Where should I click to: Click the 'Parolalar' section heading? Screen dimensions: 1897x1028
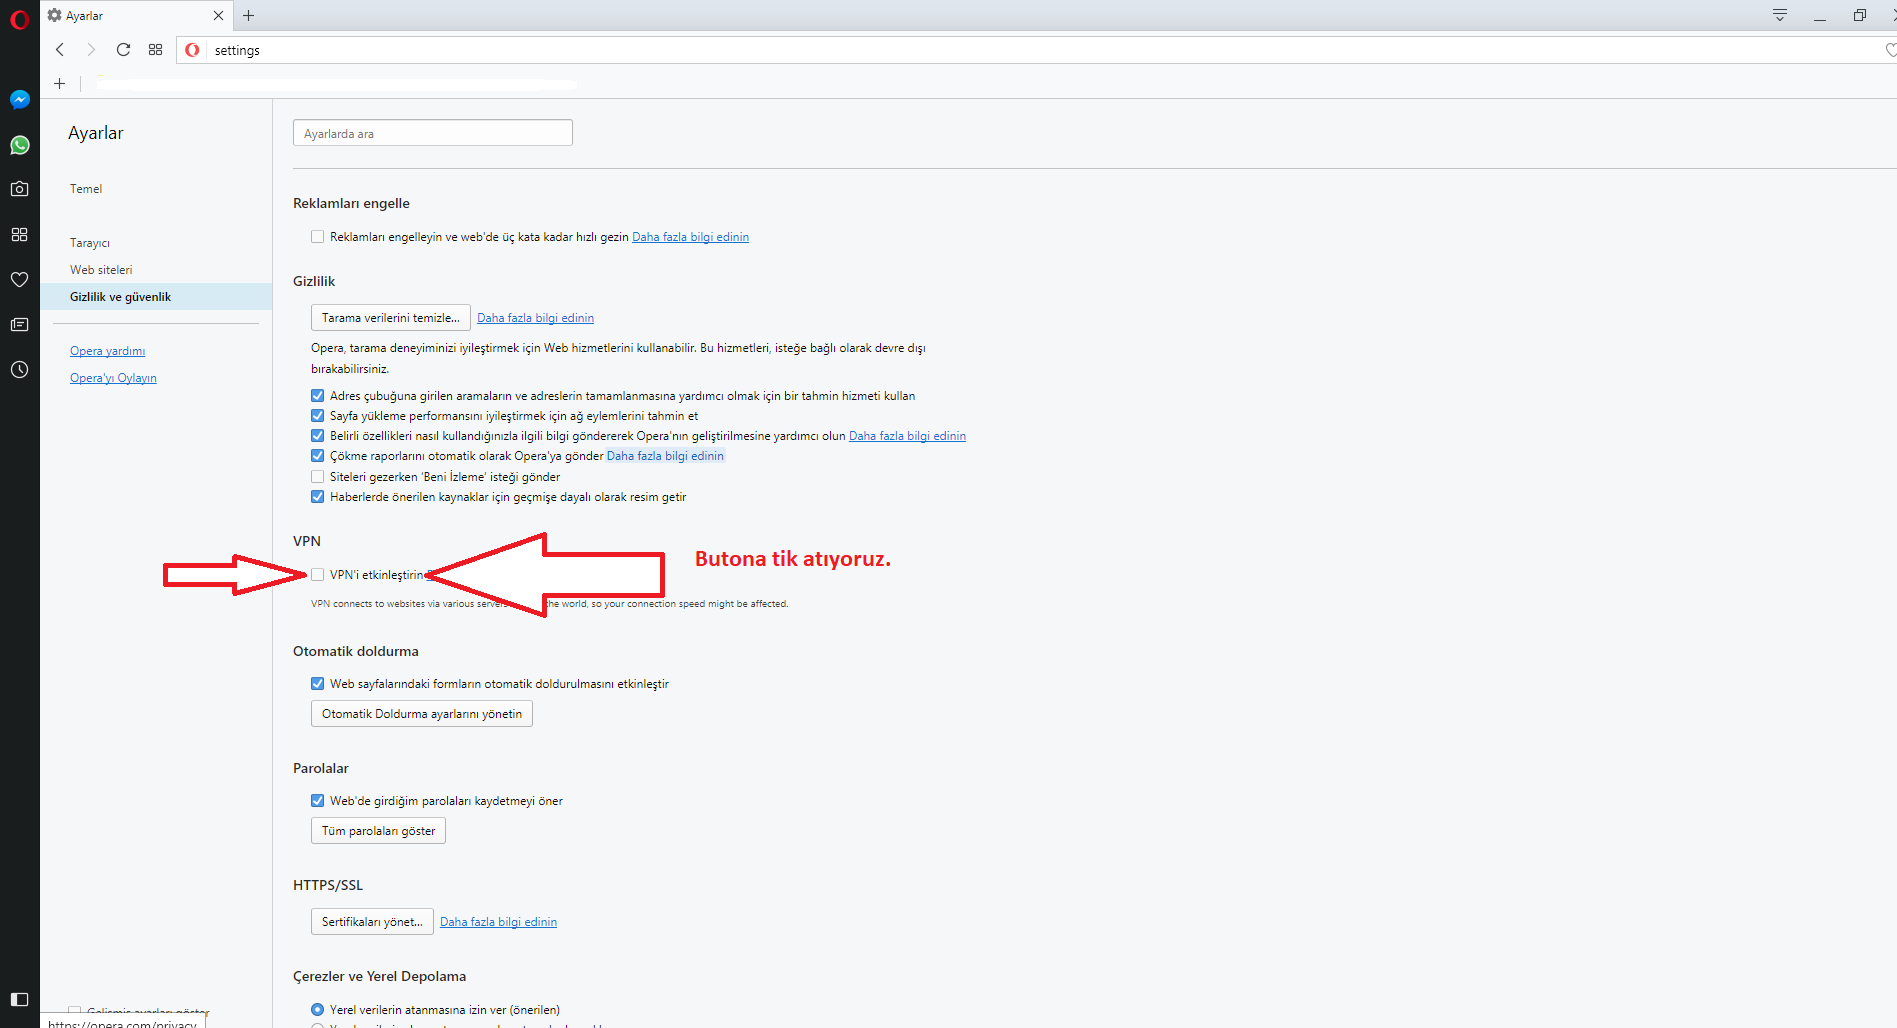tap(321, 768)
